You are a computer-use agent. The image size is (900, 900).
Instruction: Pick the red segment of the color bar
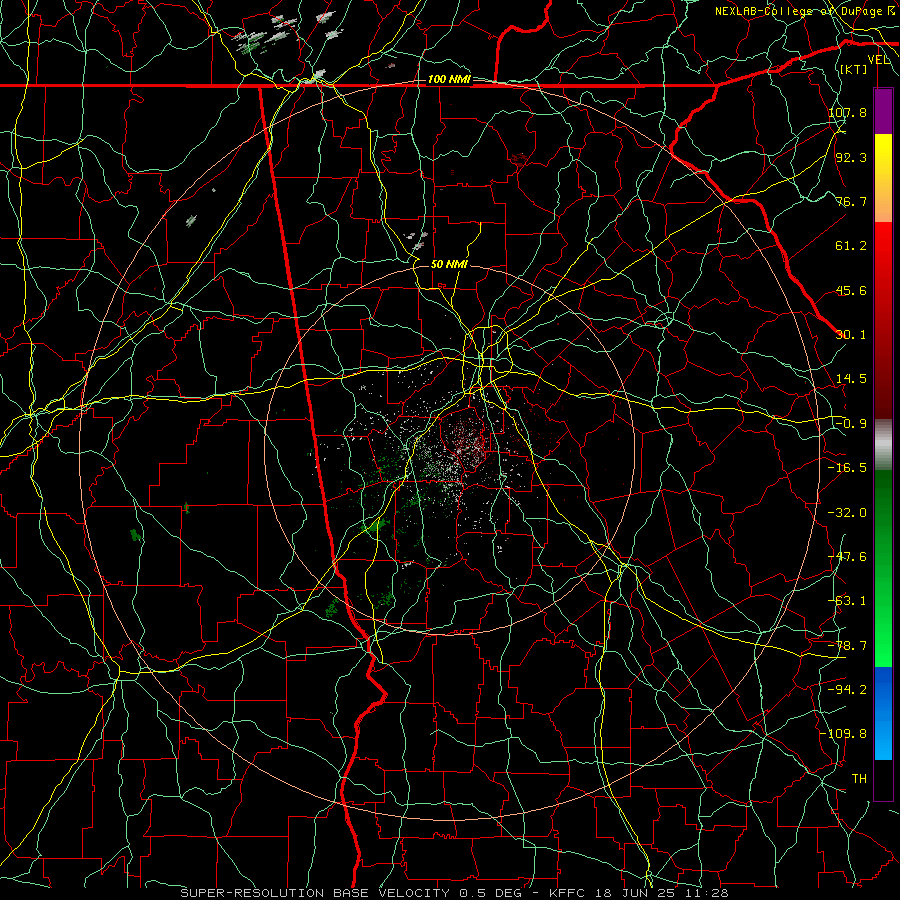click(883, 320)
